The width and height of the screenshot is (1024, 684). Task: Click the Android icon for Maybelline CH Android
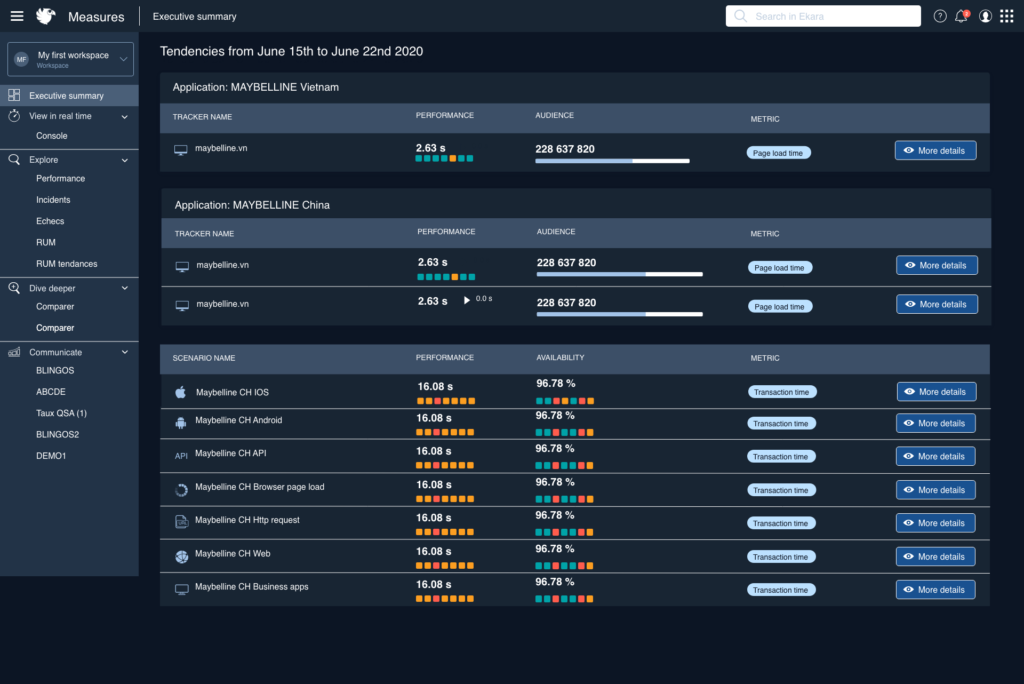[181, 423]
